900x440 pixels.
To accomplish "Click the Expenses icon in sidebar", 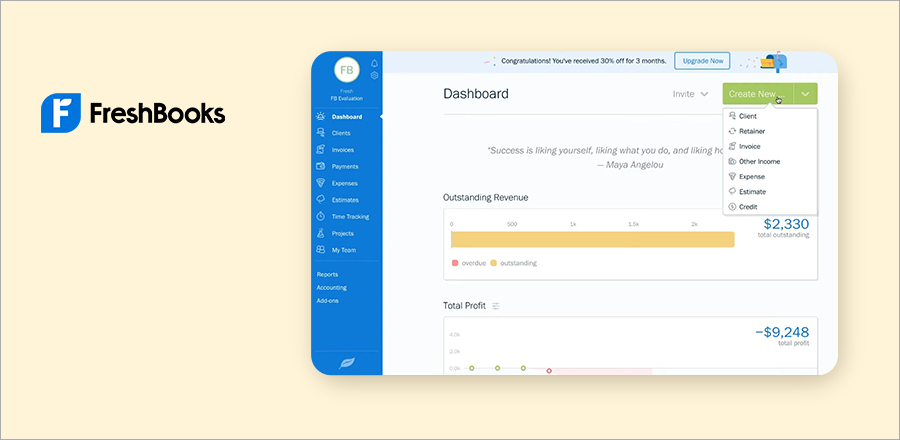I will [321, 183].
